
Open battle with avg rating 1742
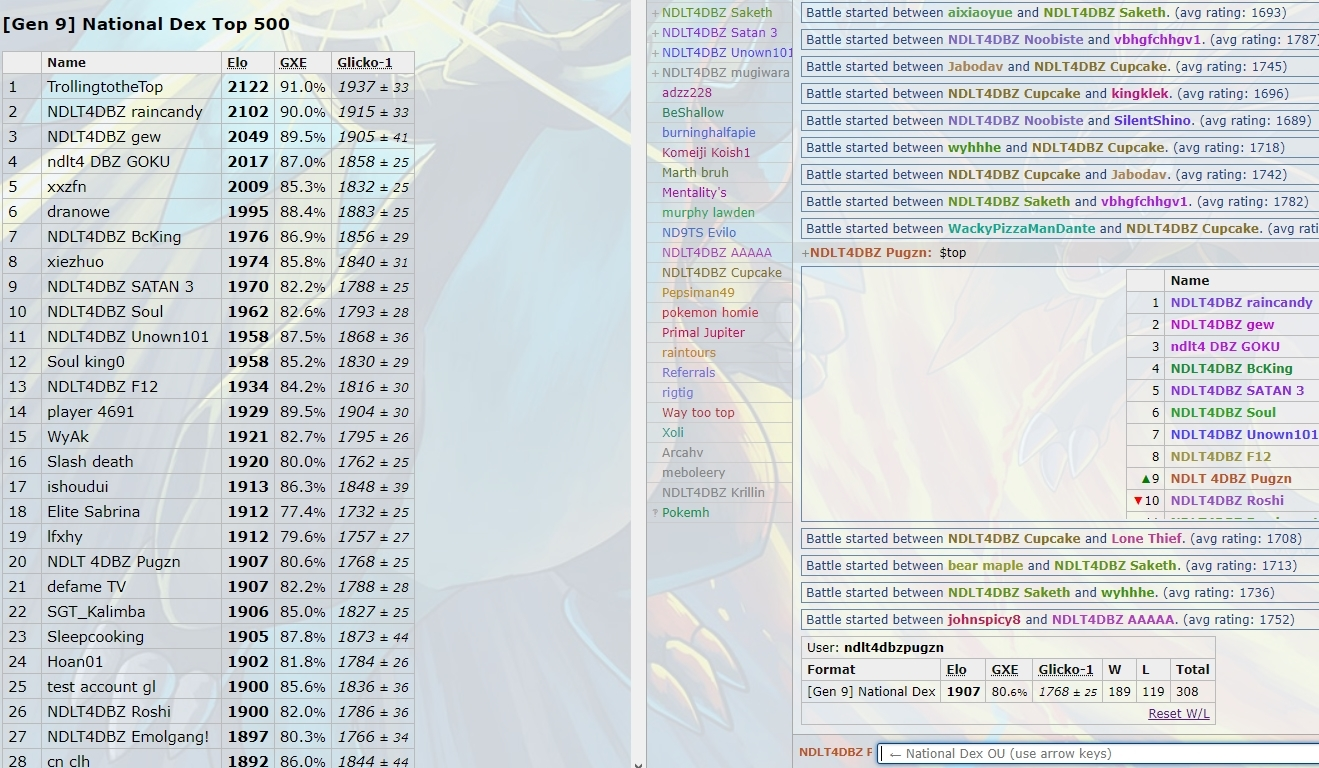pyautogui.click(x=1060, y=175)
